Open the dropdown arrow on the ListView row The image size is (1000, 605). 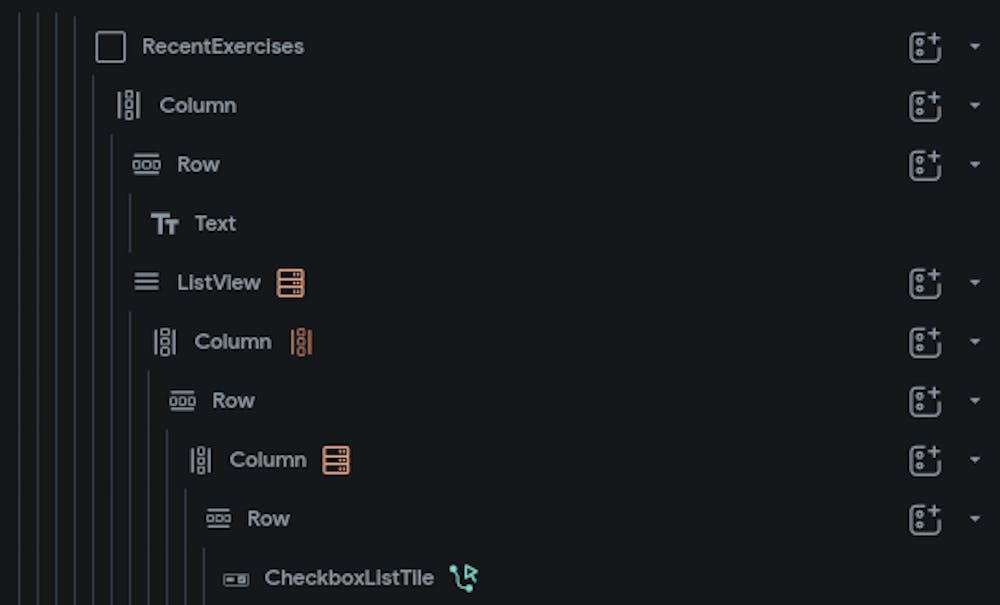975,283
